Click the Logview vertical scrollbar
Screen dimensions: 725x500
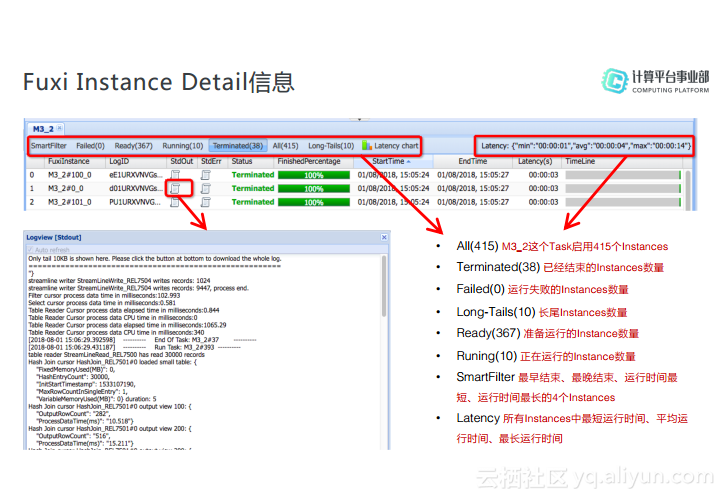pyautogui.click(x=384, y=287)
